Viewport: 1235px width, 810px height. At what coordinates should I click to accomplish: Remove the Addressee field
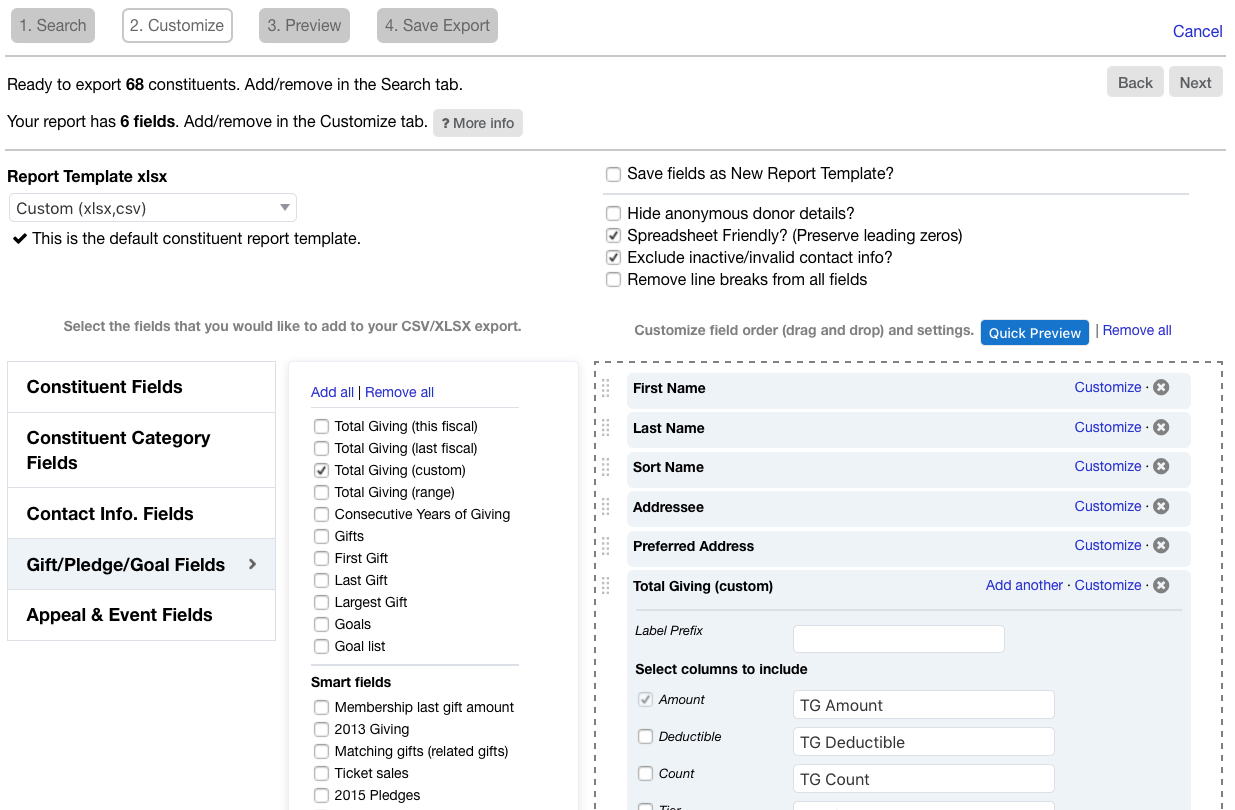click(x=1161, y=507)
